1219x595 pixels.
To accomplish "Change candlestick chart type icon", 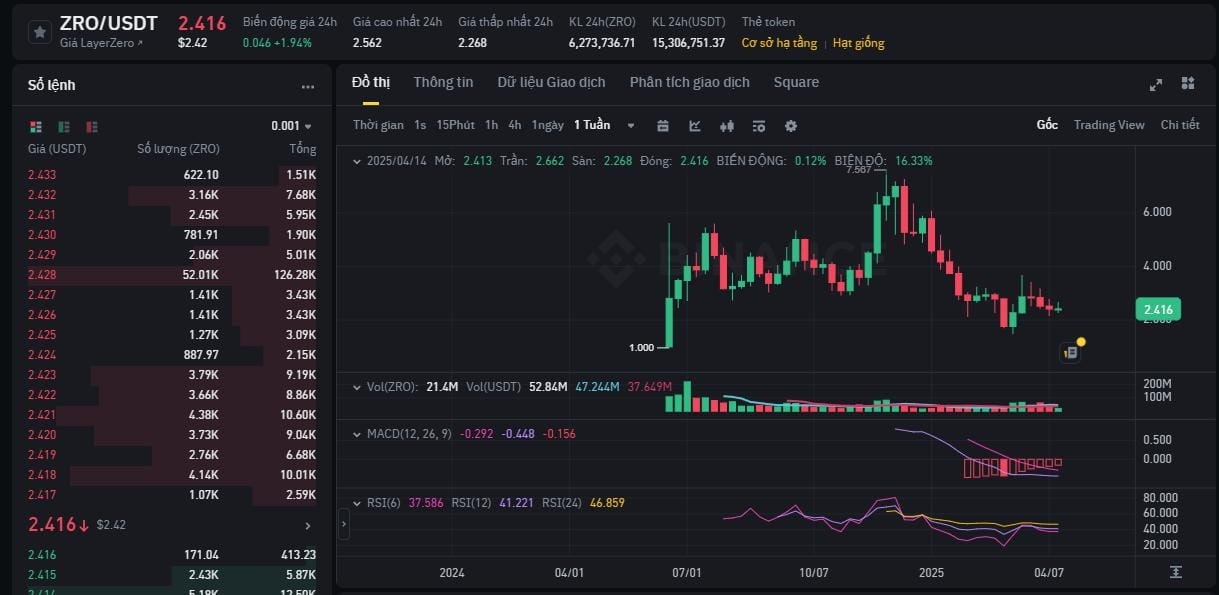I will pyautogui.click(x=727, y=126).
